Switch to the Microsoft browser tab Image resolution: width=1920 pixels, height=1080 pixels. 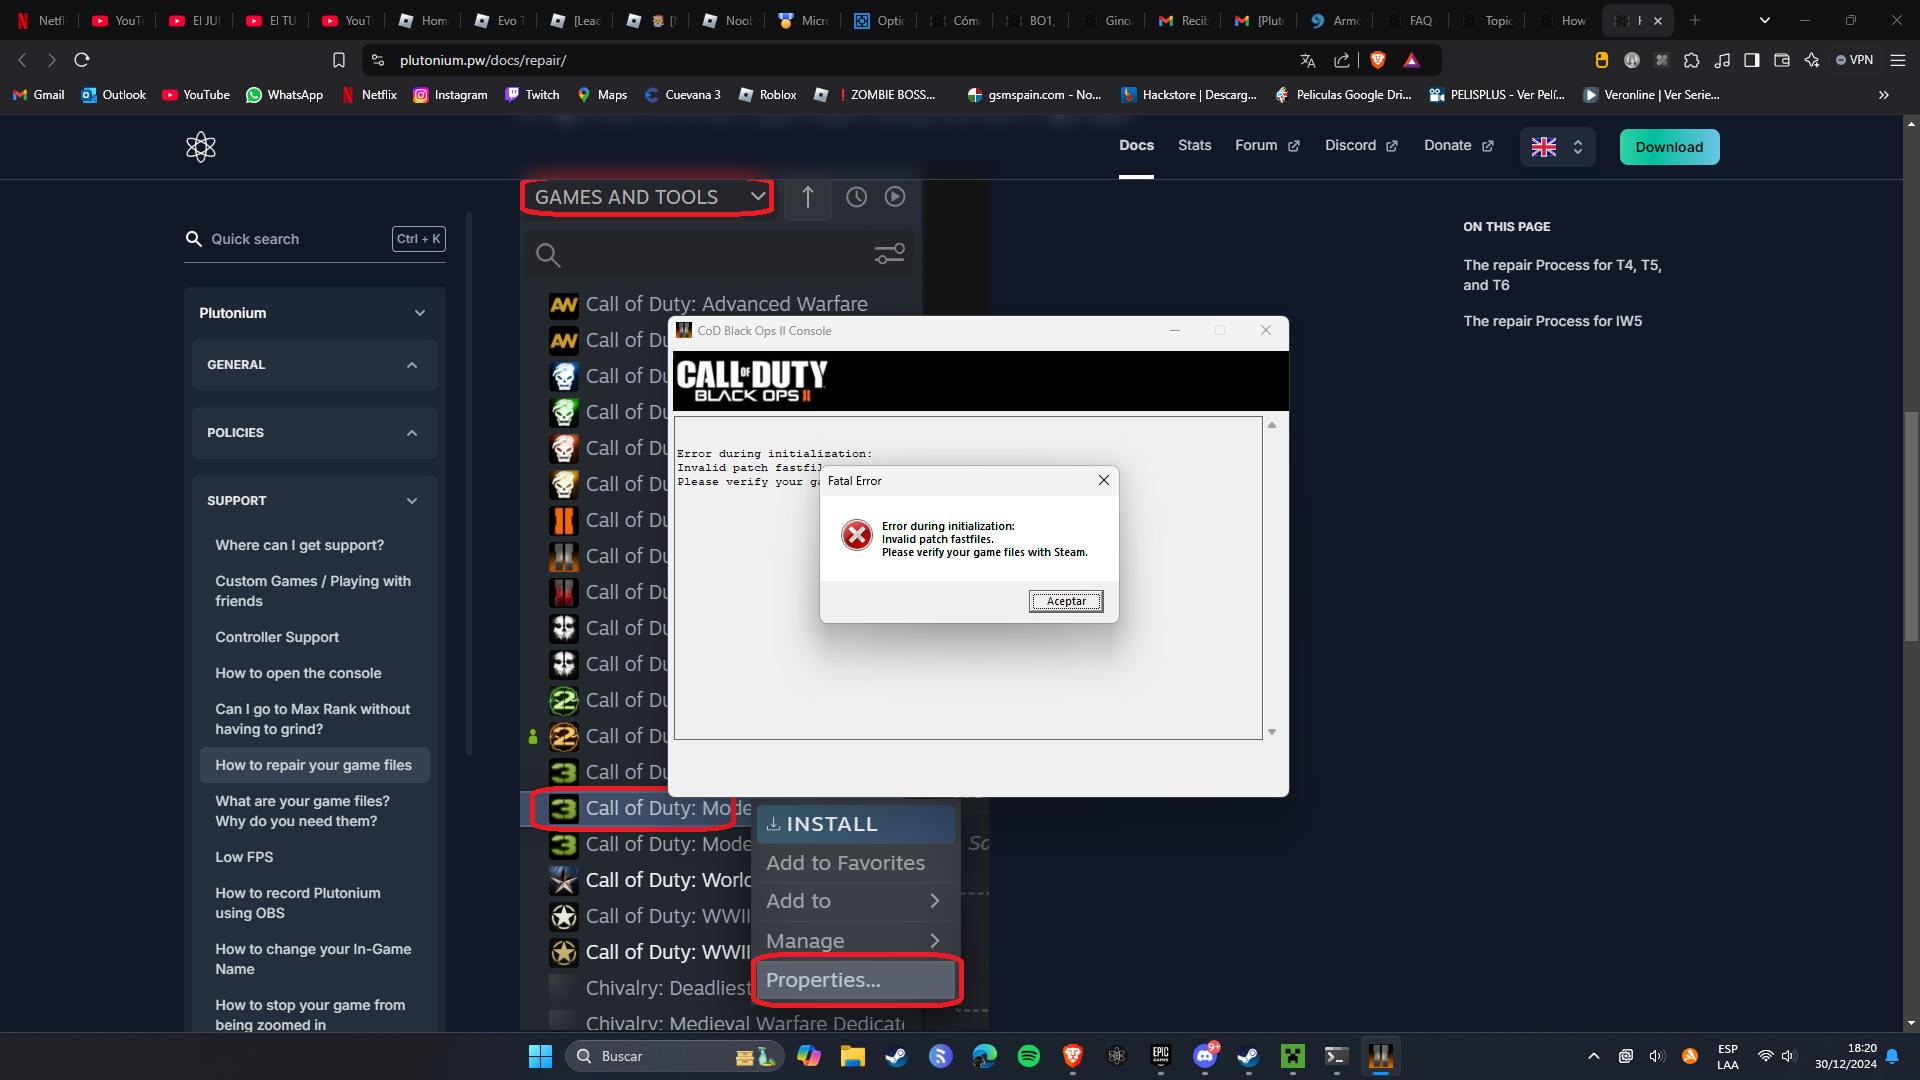coord(805,20)
